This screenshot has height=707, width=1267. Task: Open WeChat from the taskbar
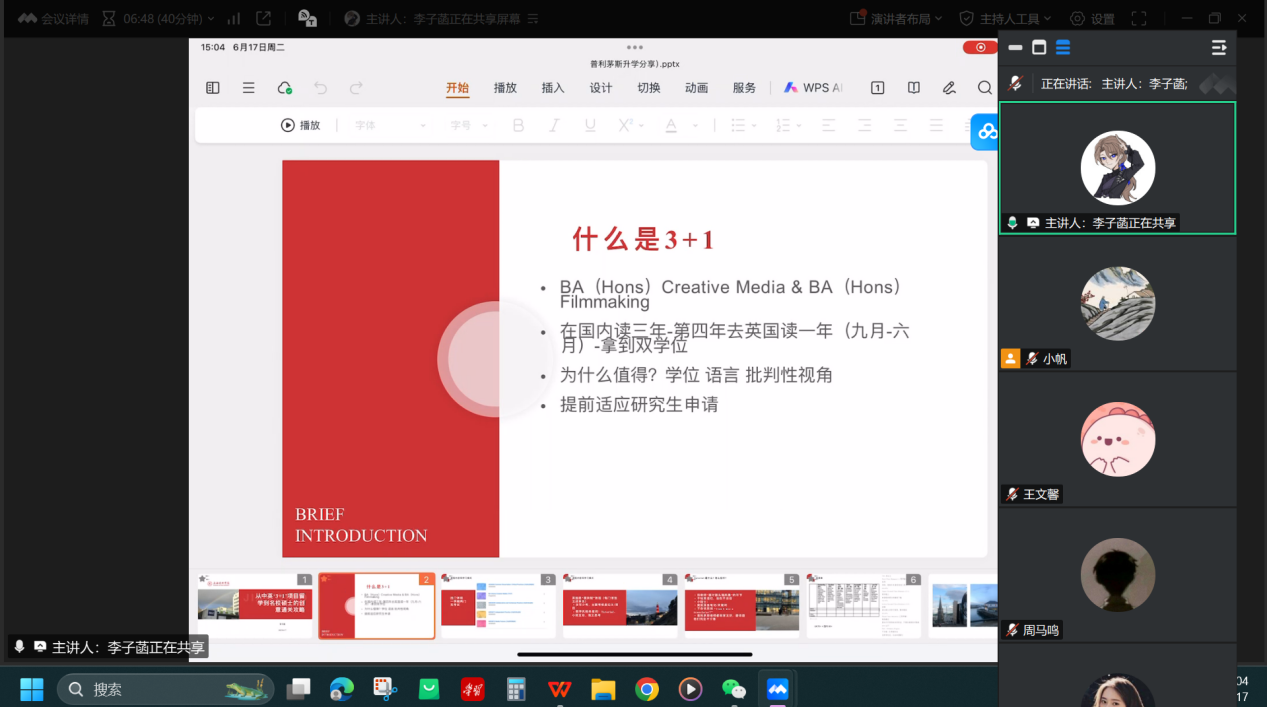[734, 689]
